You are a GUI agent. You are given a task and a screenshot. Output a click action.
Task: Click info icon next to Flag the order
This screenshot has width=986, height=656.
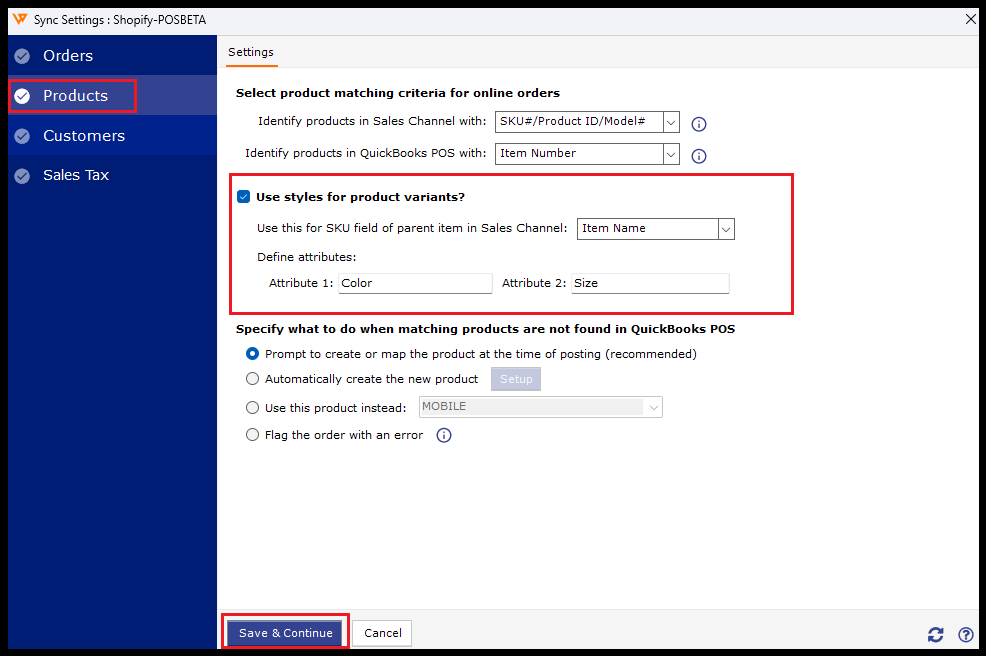pos(444,435)
